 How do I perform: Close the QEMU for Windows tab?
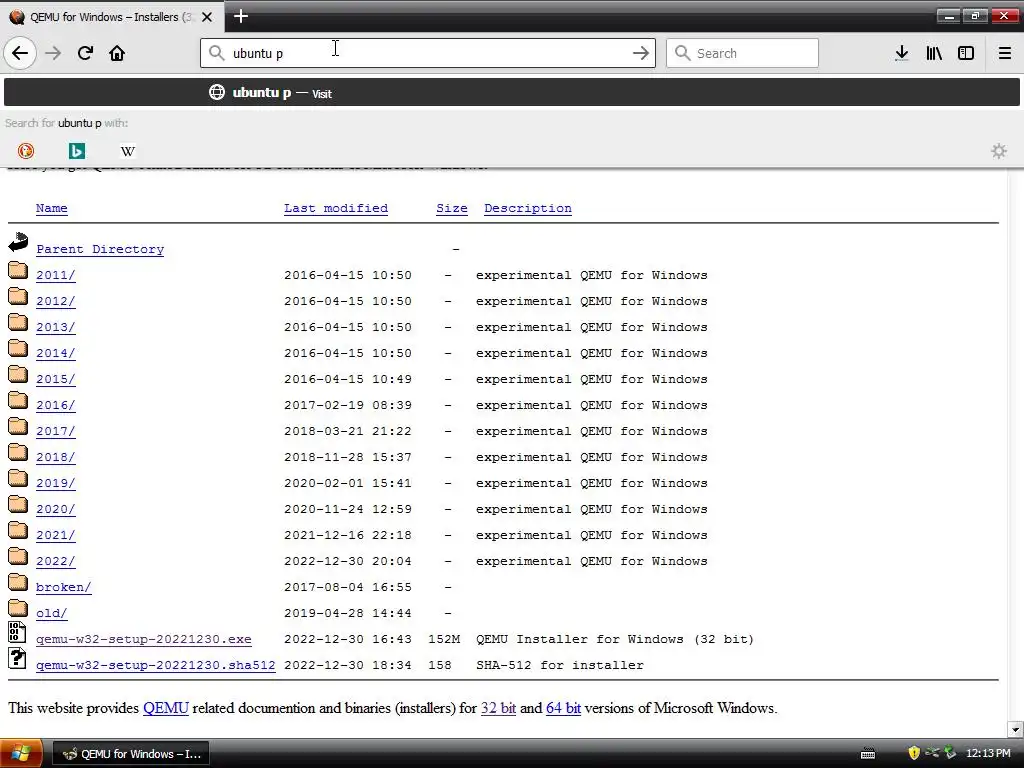click(207, 17)
